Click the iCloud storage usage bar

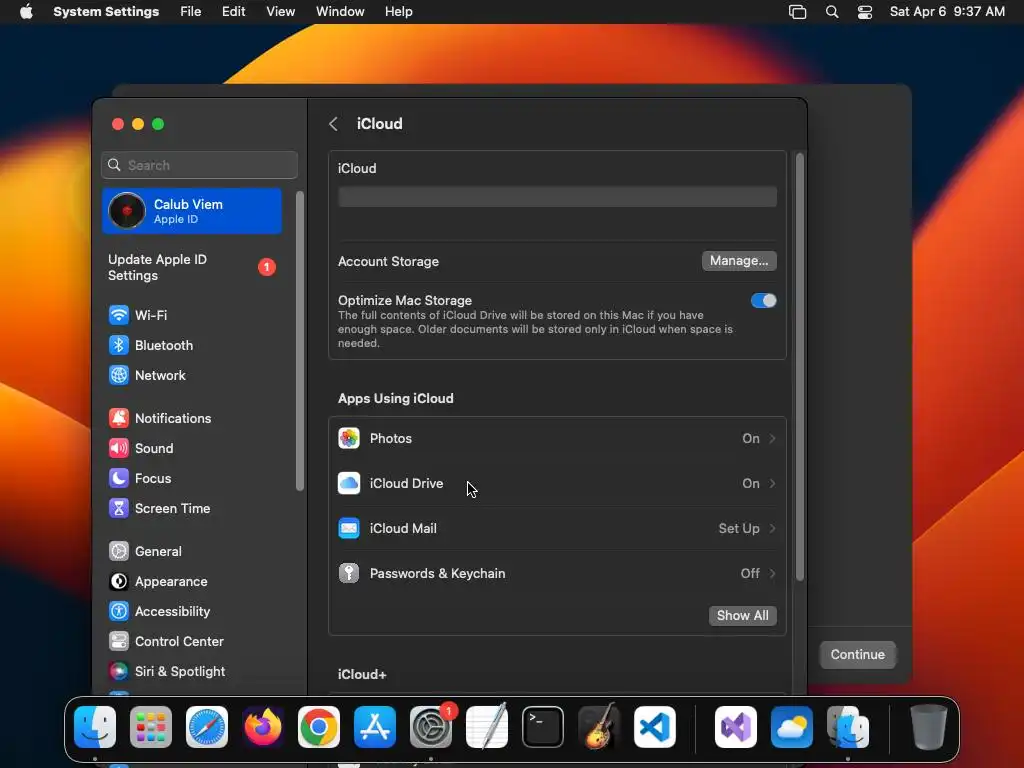coord(557,197)
